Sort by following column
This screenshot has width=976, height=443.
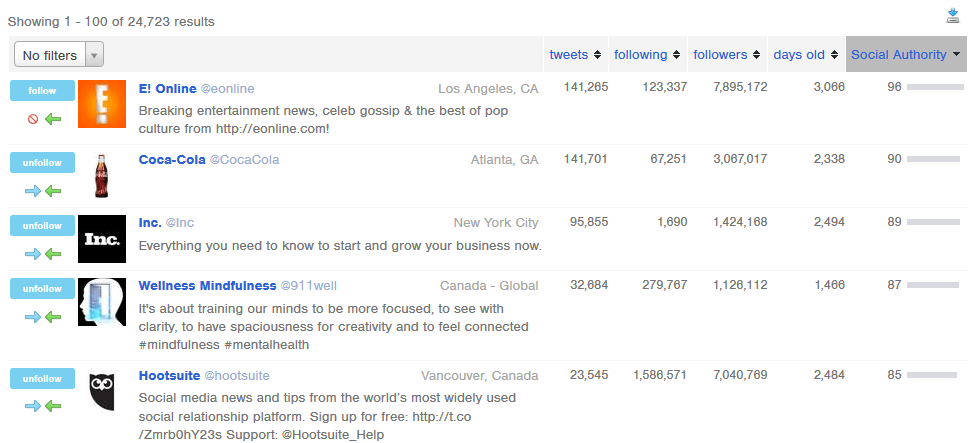(x=647, y=54)
